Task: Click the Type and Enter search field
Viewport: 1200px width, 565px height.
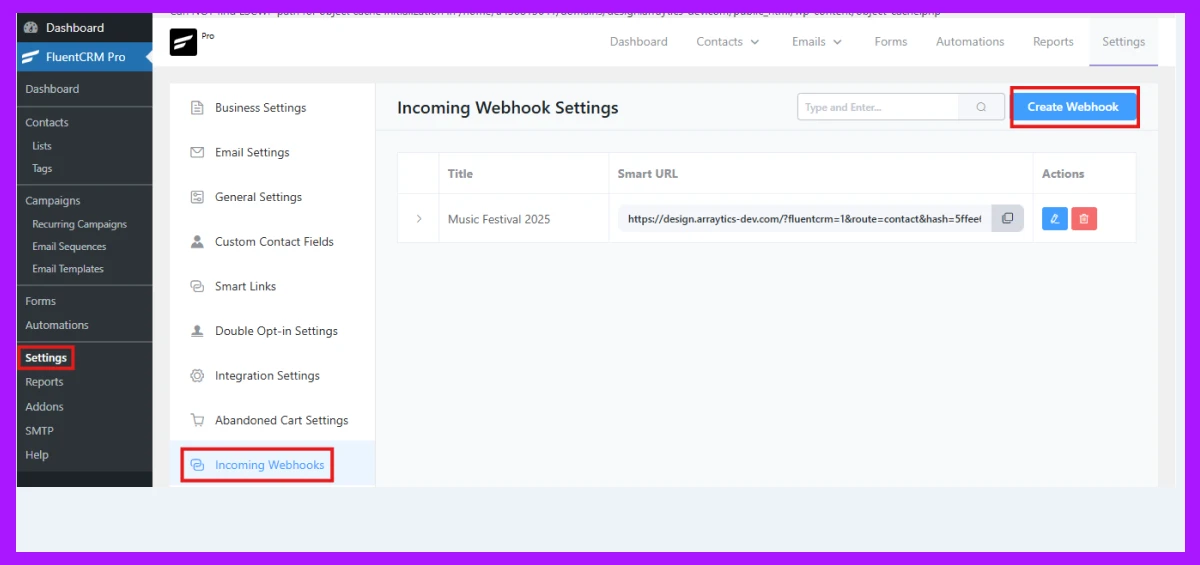Action: point(879,107)
